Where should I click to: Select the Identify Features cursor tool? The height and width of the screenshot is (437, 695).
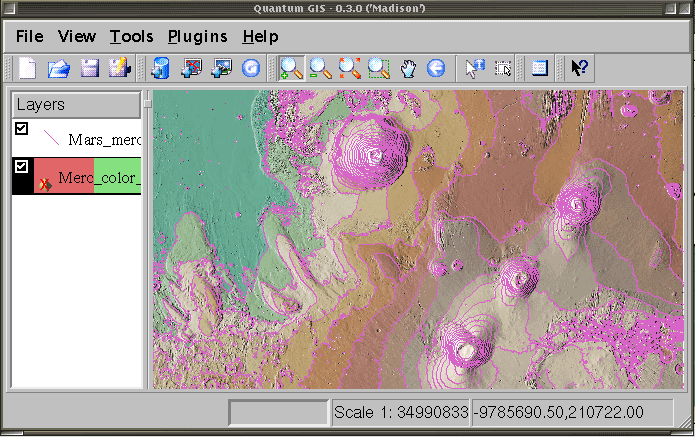pyautogui.click(x=474, y=68)
